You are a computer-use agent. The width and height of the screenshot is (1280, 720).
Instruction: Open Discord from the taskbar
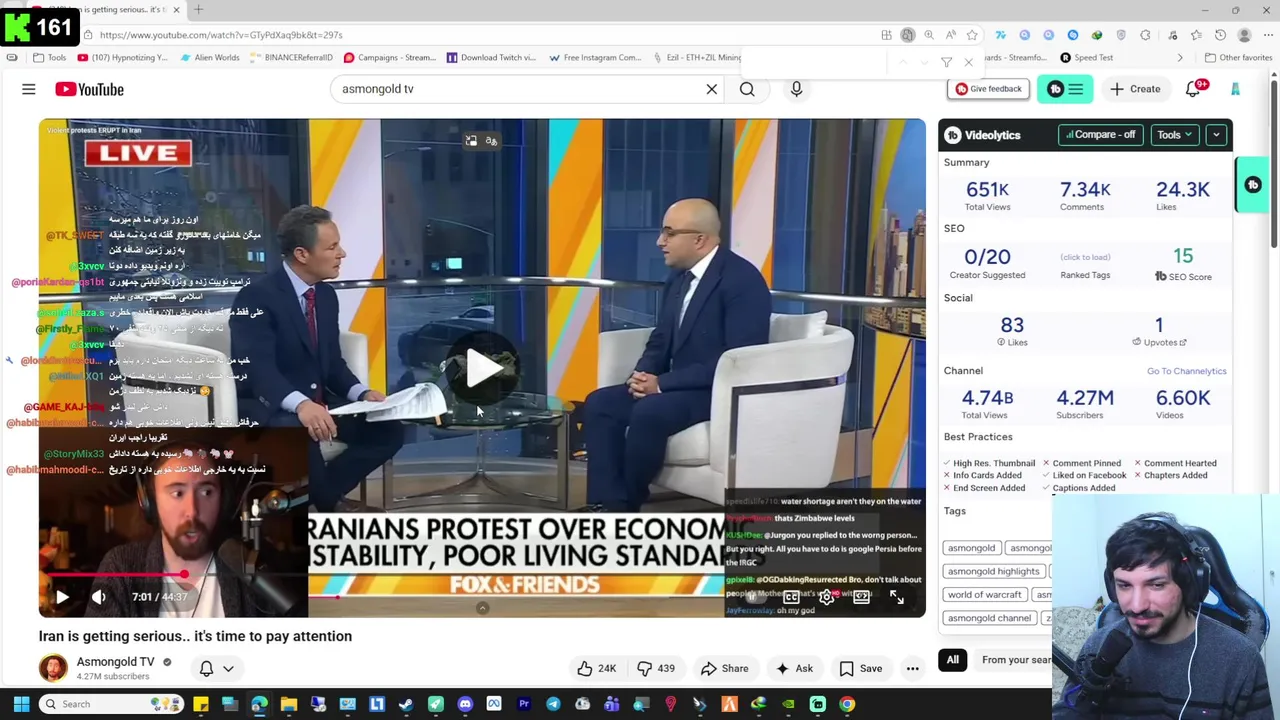click(x=465, y=704)
